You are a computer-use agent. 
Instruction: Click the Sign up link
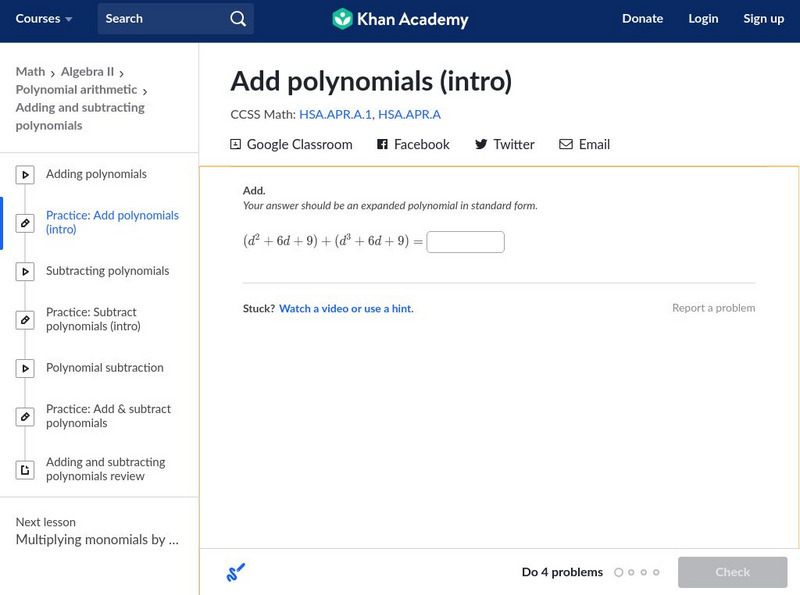(763, 19)
